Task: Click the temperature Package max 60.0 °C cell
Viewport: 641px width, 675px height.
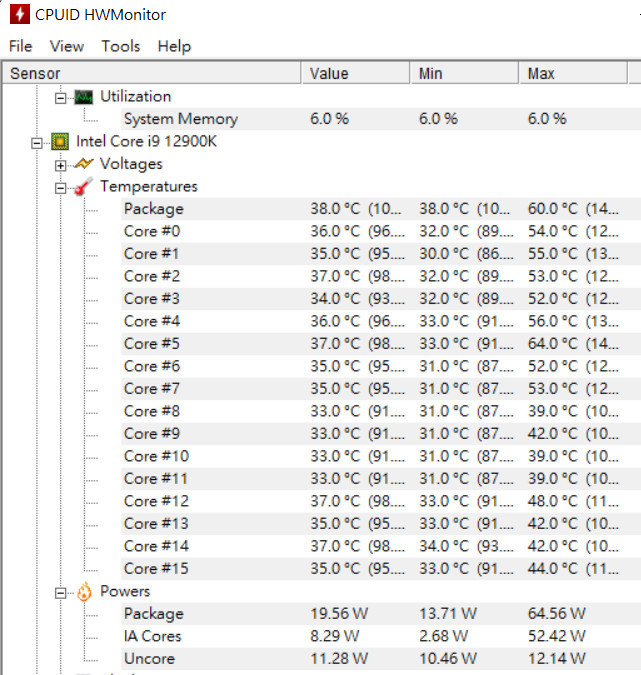Action: pos(573,209)
